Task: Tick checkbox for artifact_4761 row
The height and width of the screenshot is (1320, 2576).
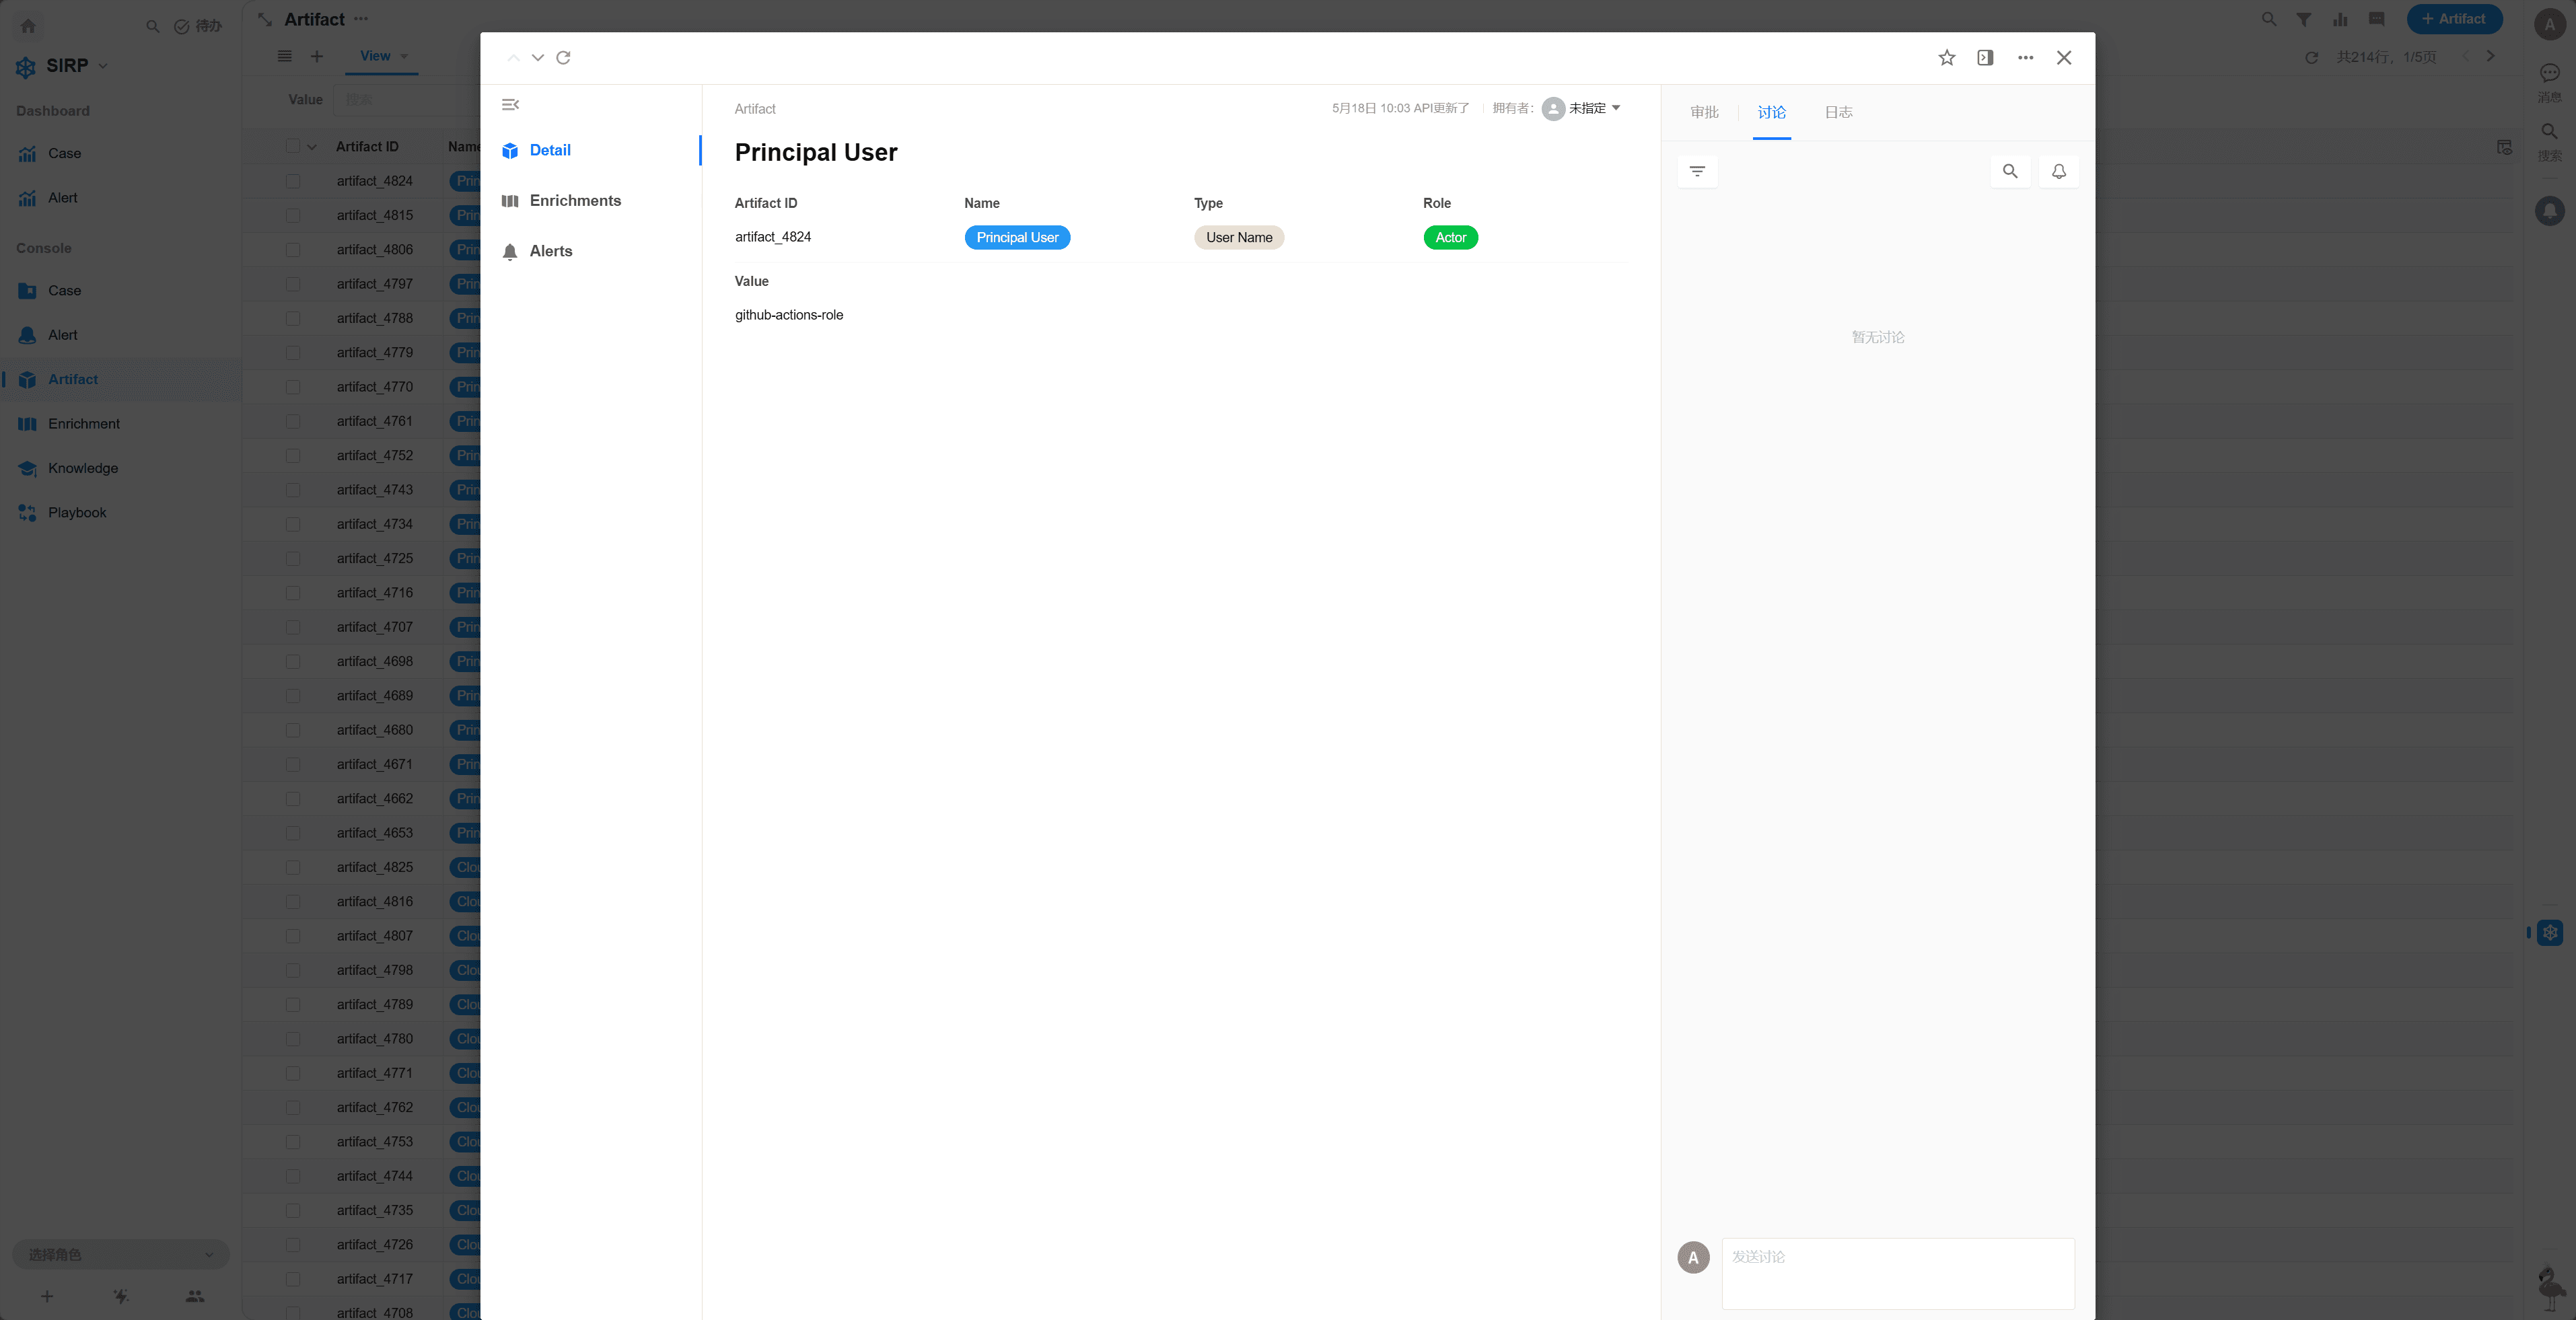Action: (x=293, y=421)
